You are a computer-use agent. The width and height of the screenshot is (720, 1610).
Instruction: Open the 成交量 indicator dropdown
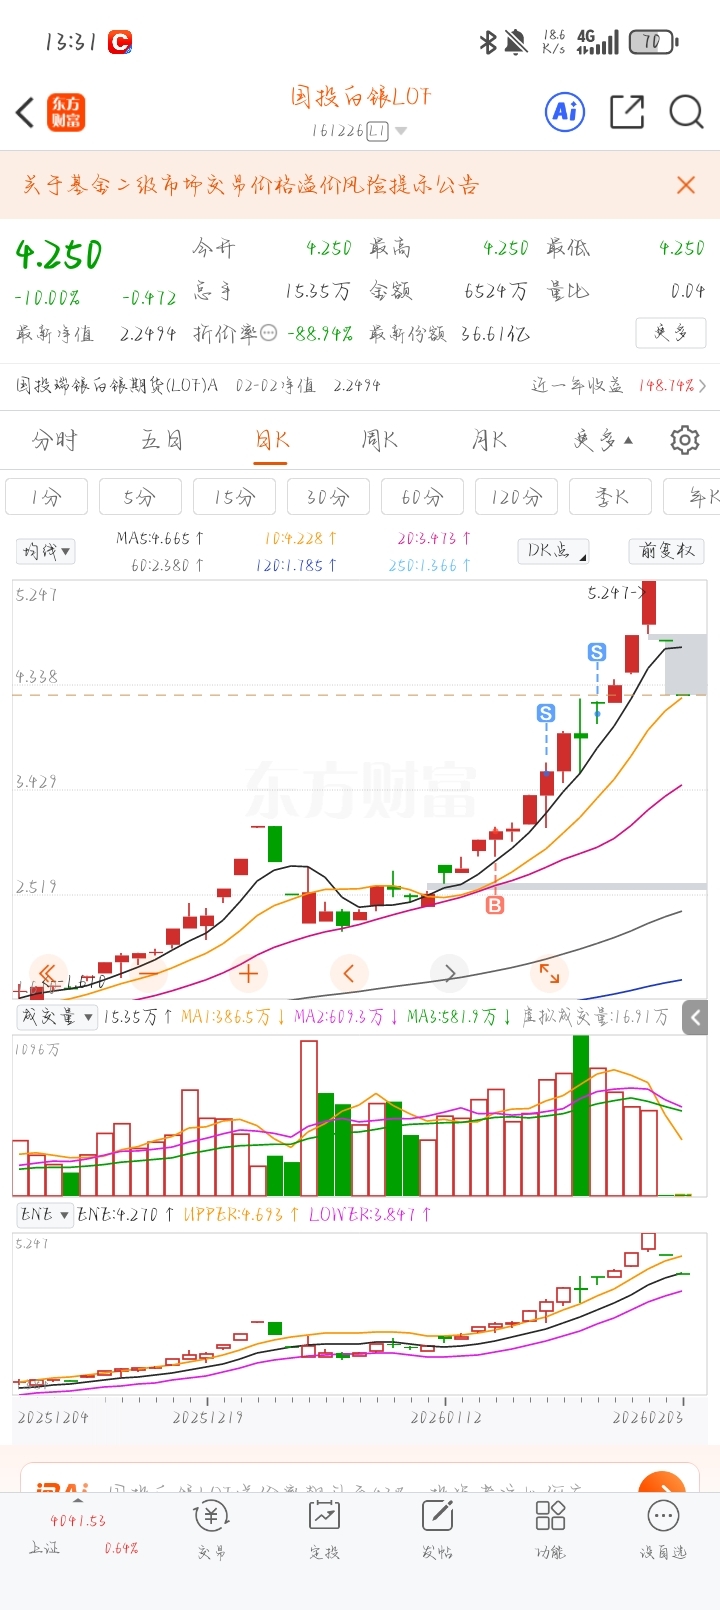click(x=56, y=1017)
